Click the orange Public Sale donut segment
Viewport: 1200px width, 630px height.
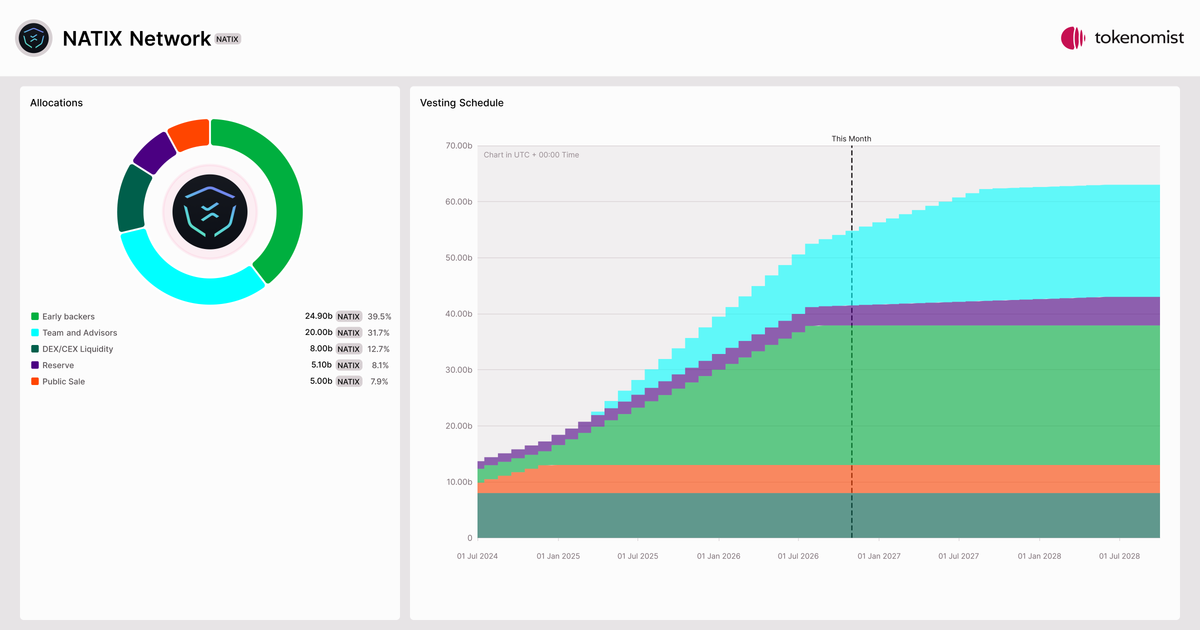[189, 134]
